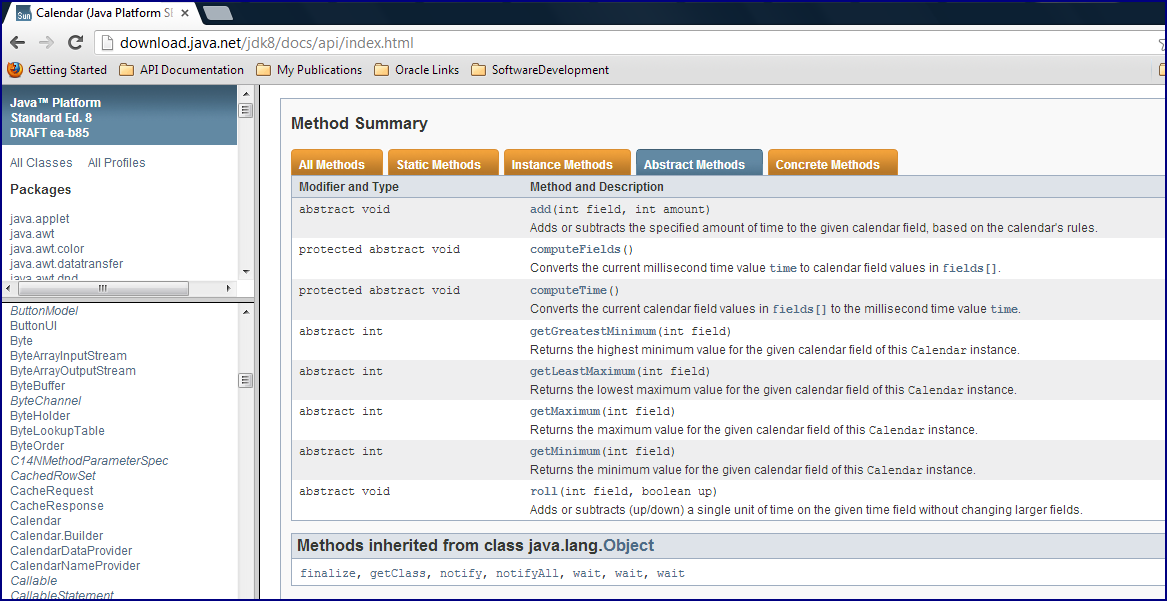Open the java.applet package
1167x601 pixels.
[39, 219]
